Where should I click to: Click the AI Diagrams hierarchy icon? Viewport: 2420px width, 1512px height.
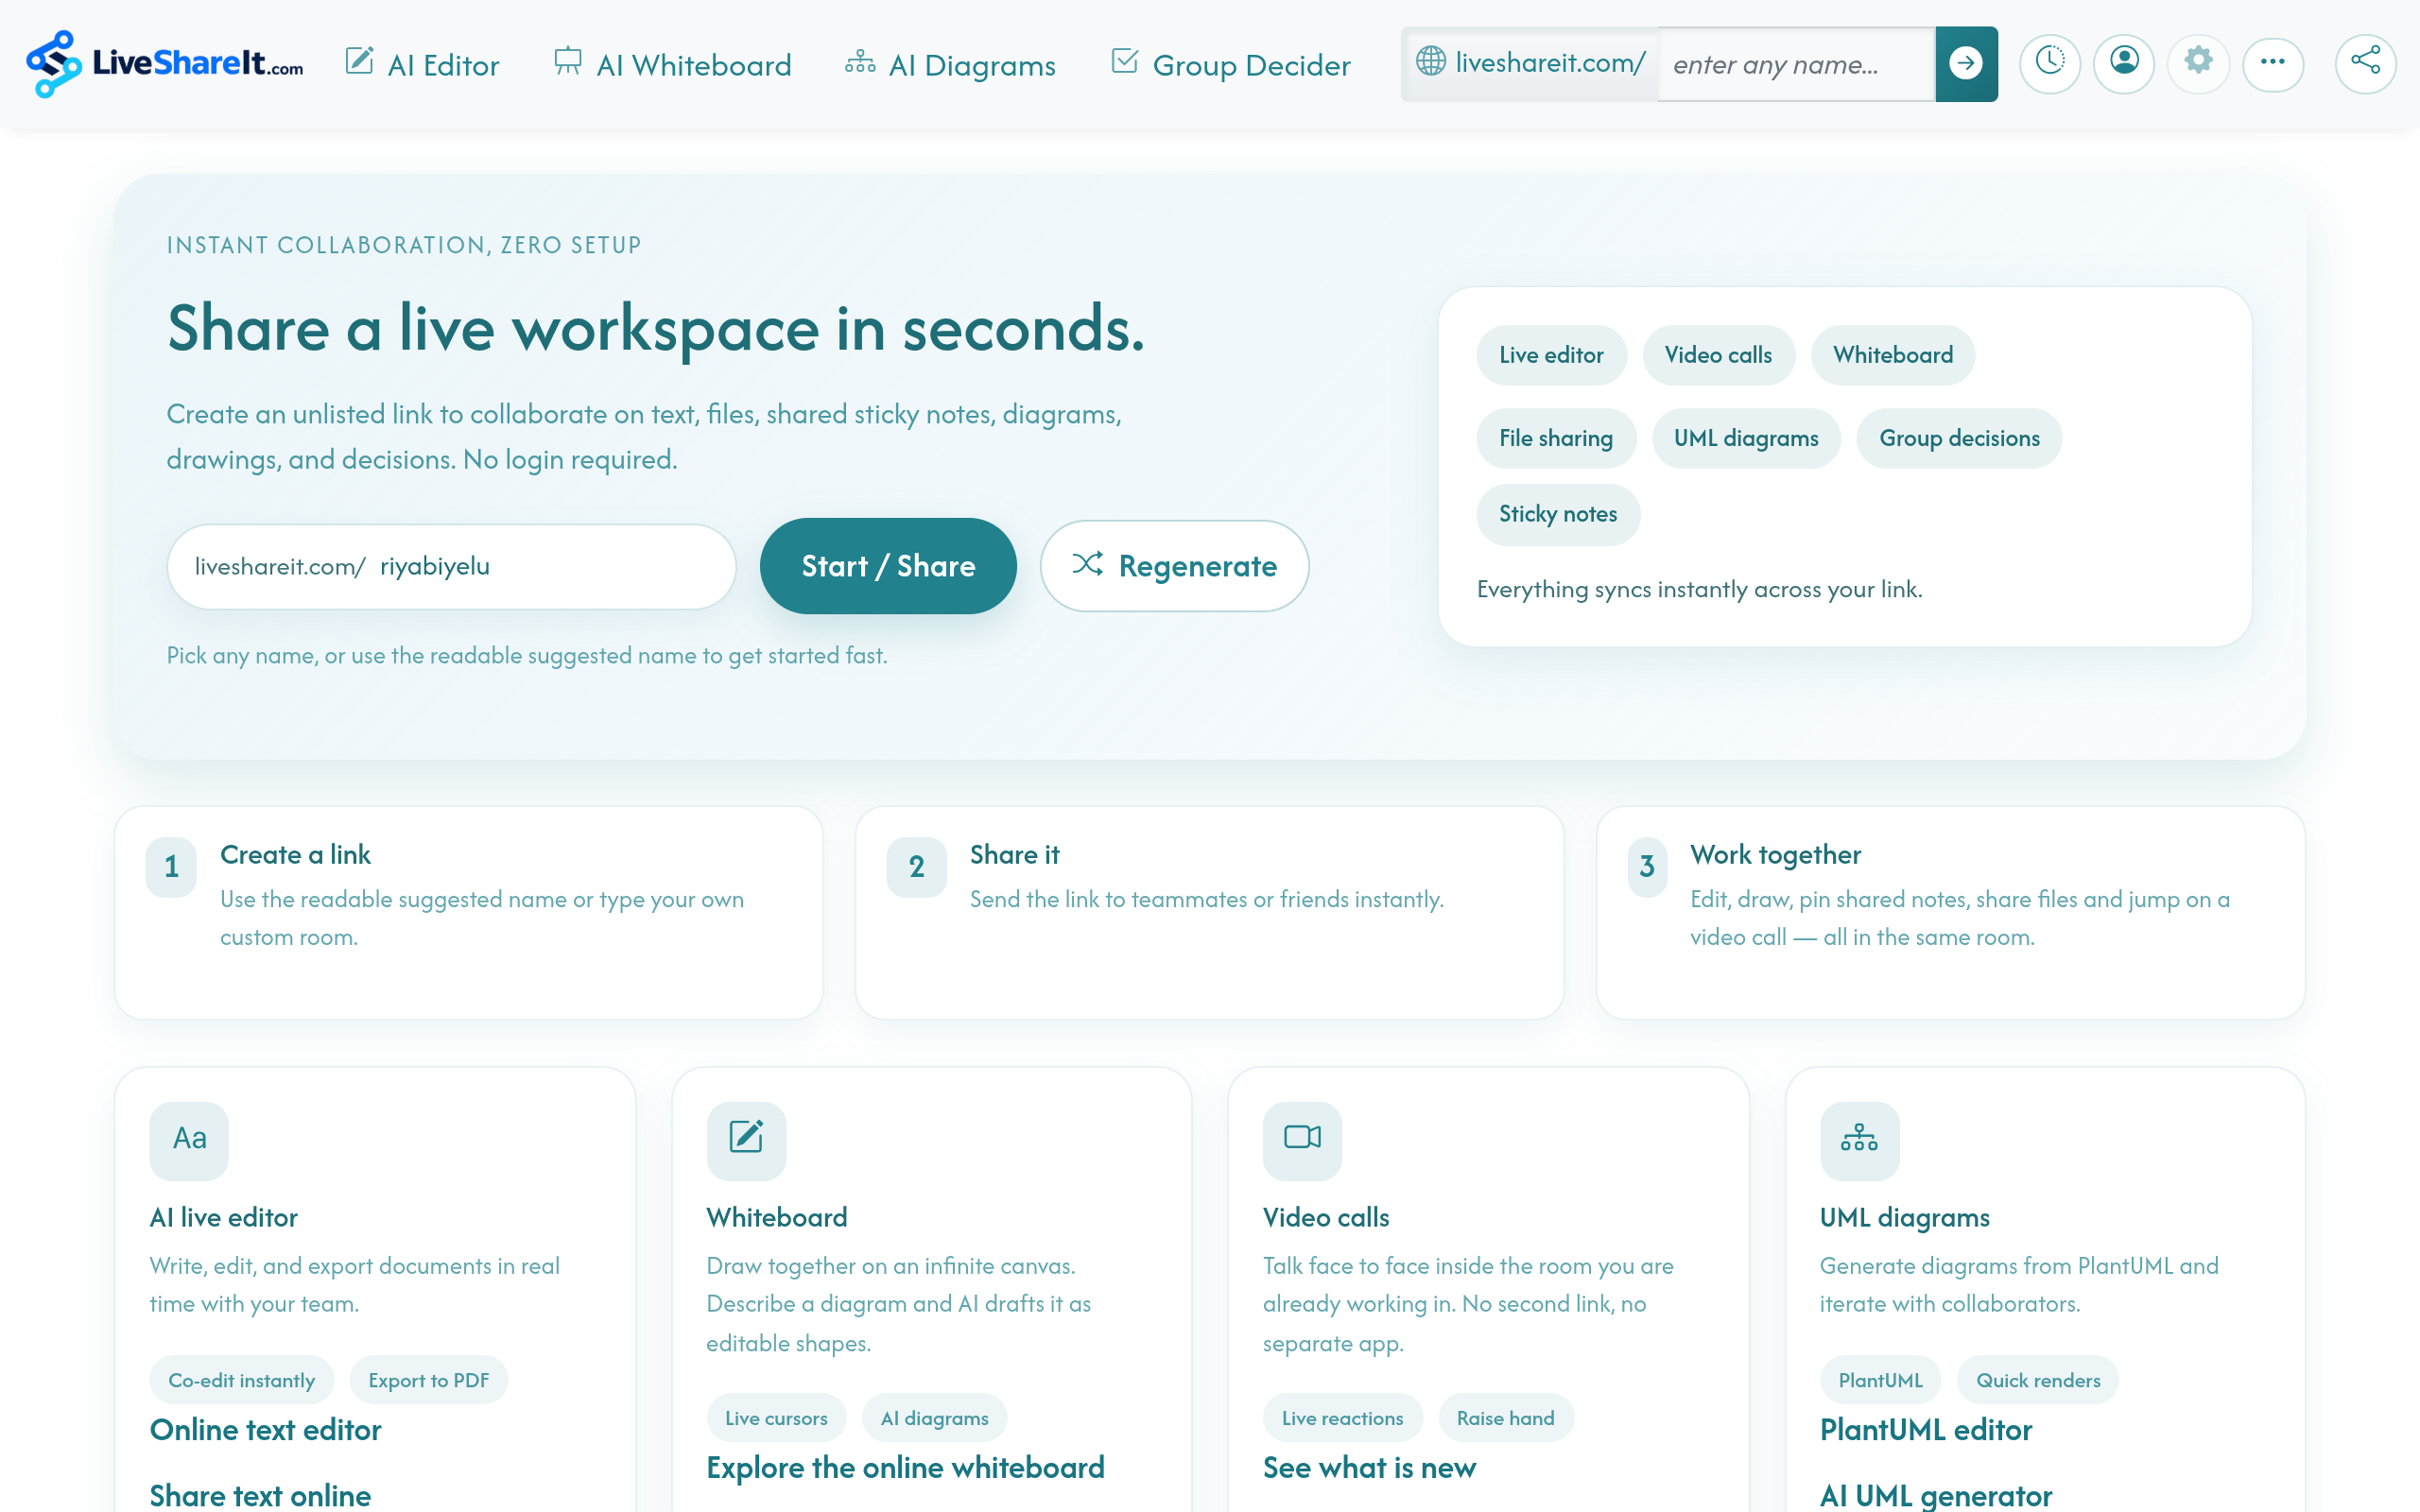coord(860,62)
